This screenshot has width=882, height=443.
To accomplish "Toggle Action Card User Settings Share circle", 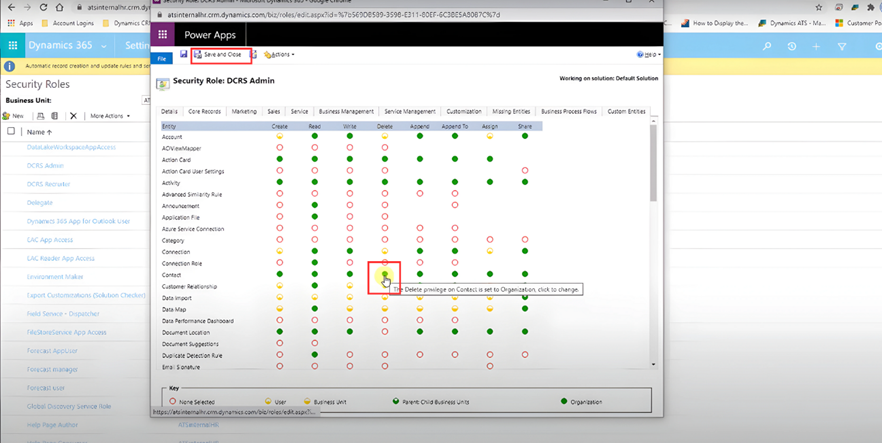I will point(525,170).
